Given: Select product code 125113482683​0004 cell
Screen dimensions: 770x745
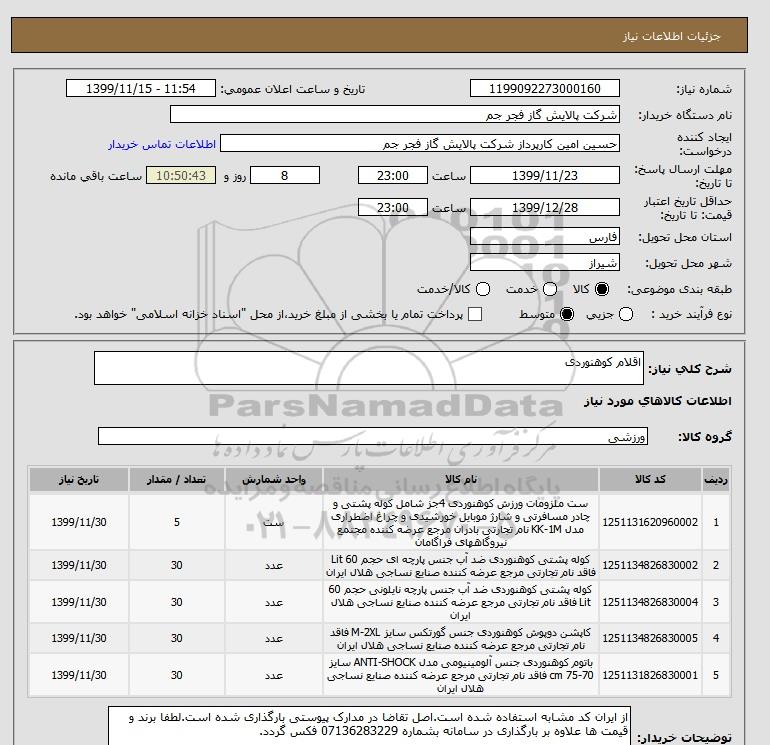Looking at the screenshot, I should click(x=650, y=602).
